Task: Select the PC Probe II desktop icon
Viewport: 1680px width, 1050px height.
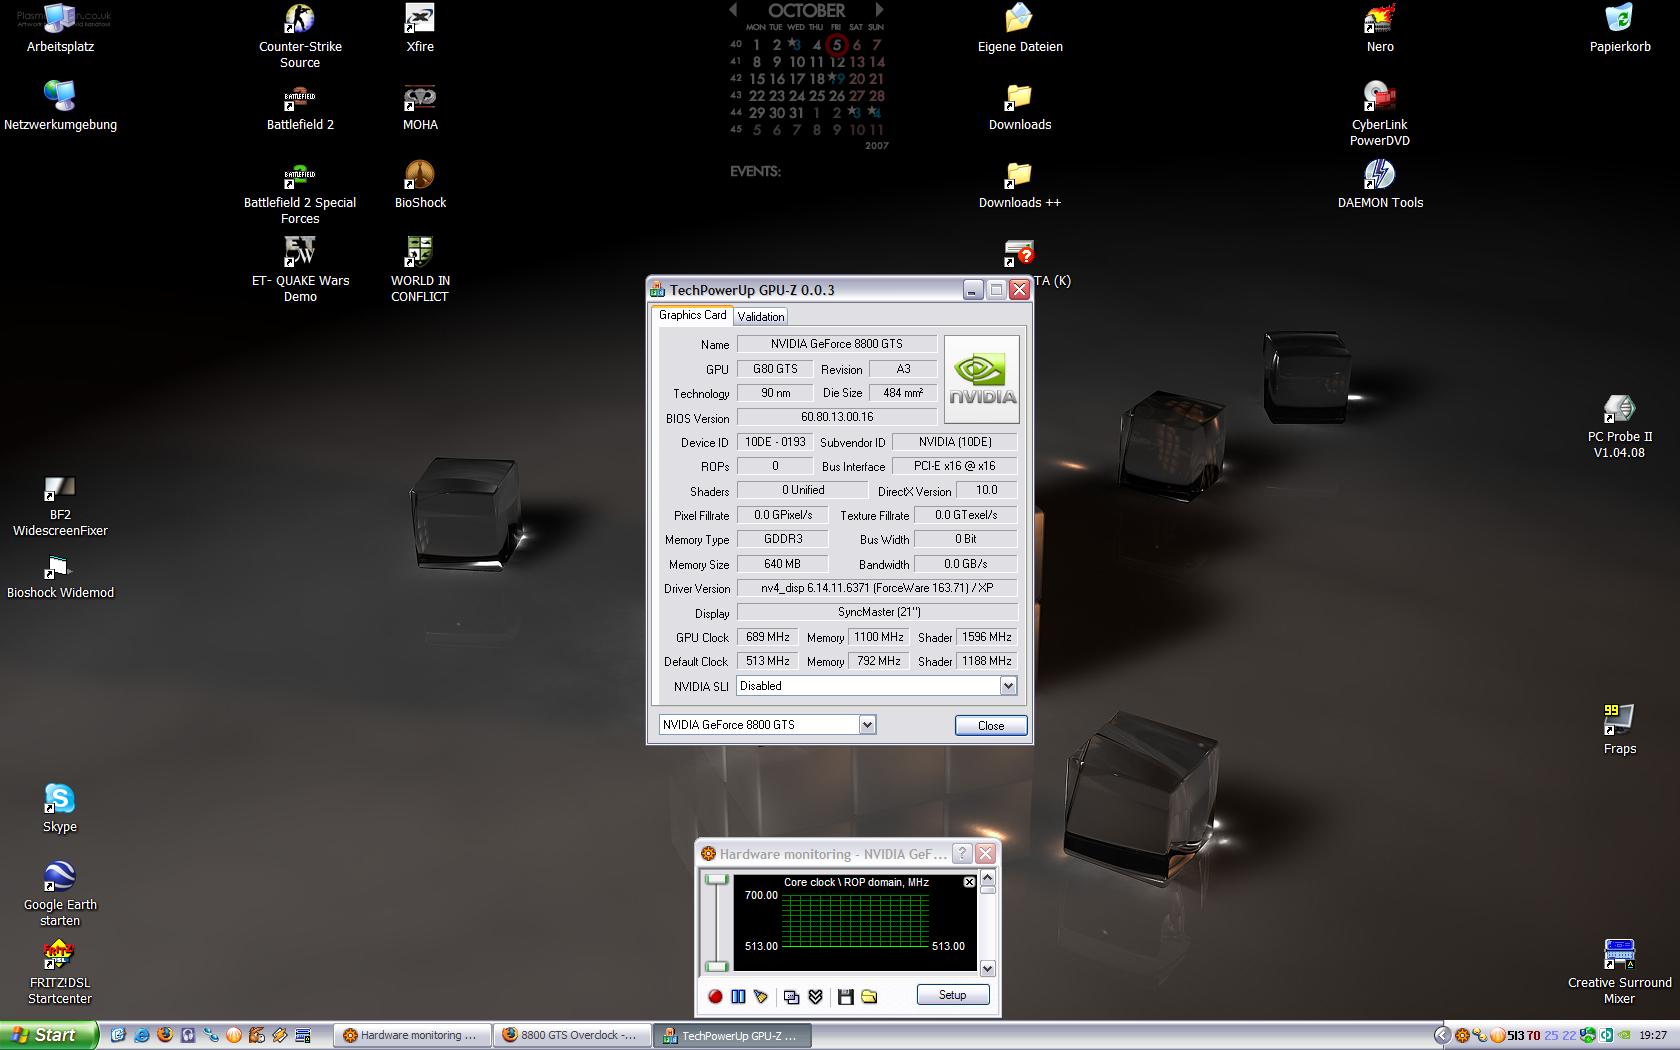Action: pos(1620,426)
